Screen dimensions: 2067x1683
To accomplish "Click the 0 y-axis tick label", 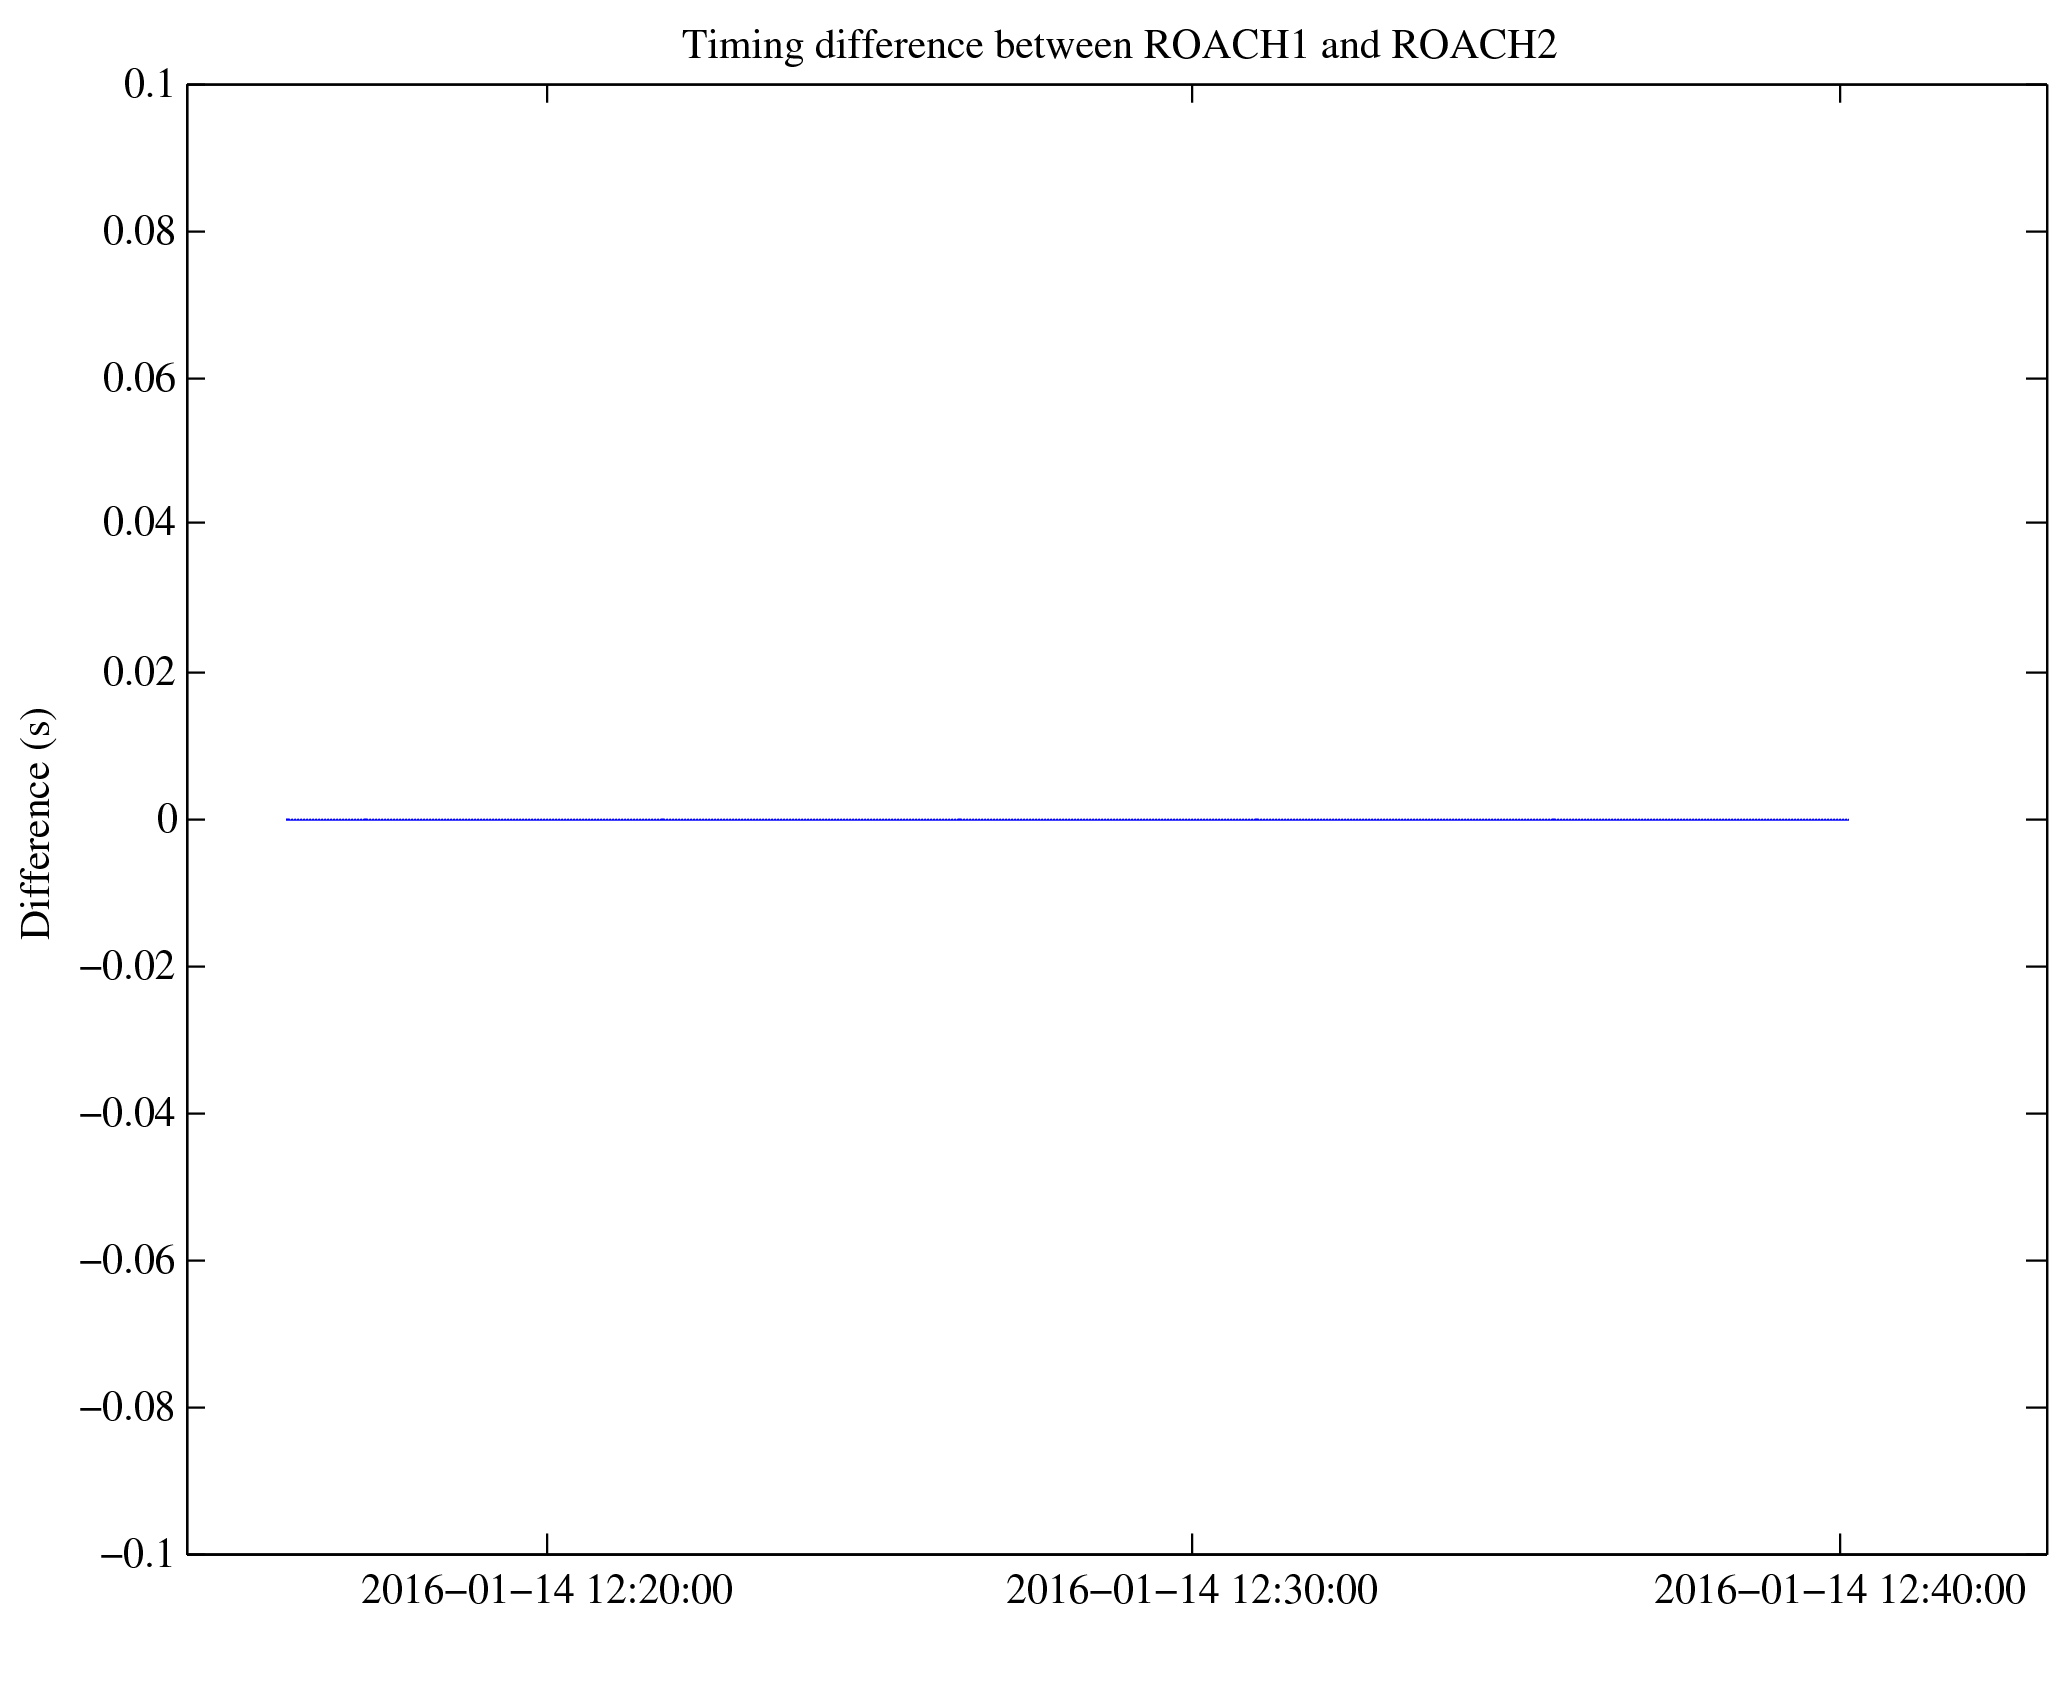I will [x=167, y=820].
